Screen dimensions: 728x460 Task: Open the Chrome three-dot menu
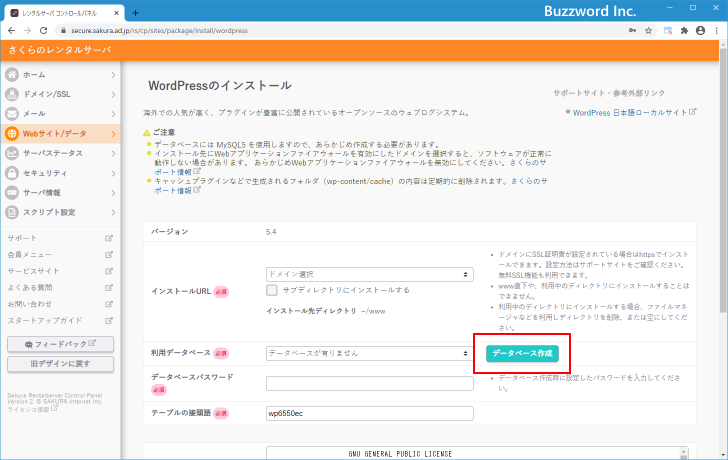pos(717,31)
